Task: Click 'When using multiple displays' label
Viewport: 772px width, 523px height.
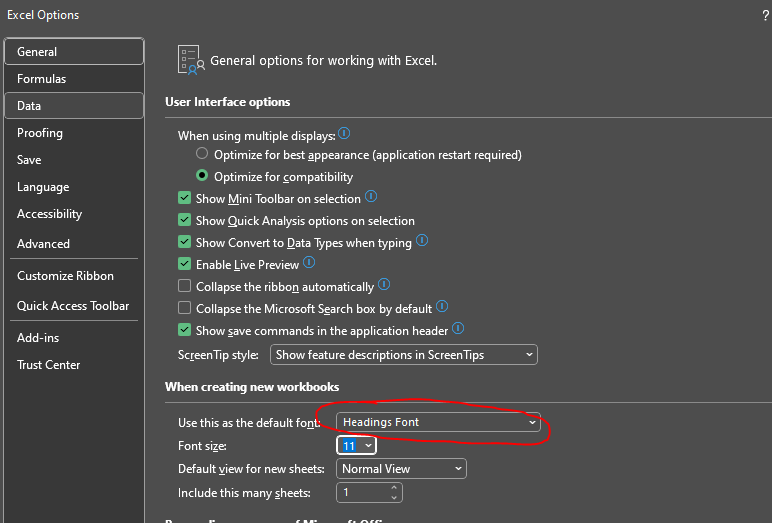Action: [x=257, y=136]
